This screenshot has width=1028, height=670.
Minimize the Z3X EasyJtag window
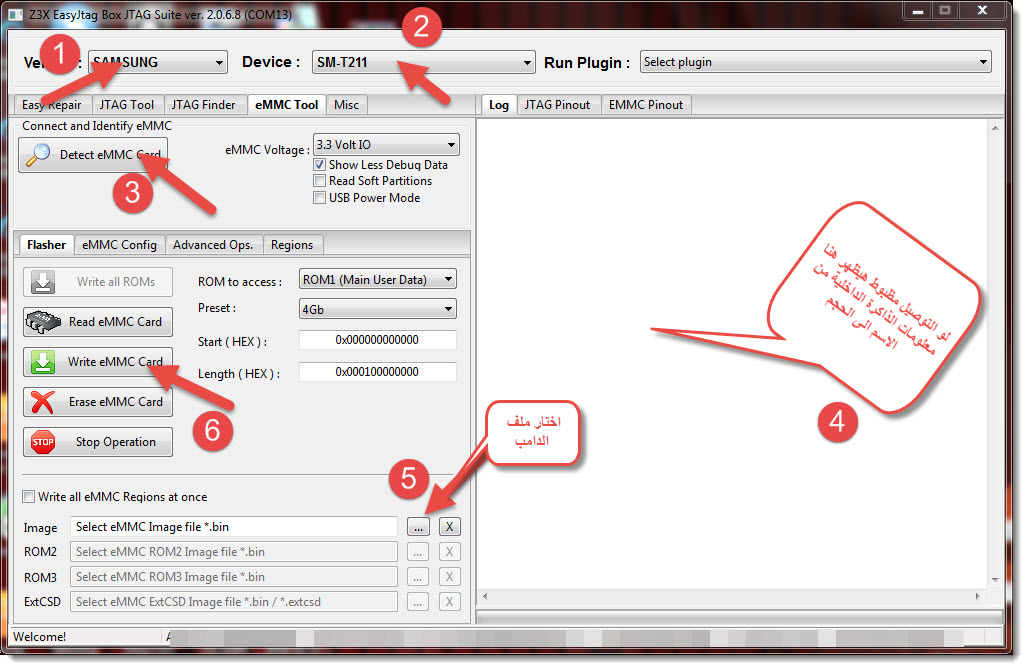pos(918,10)
